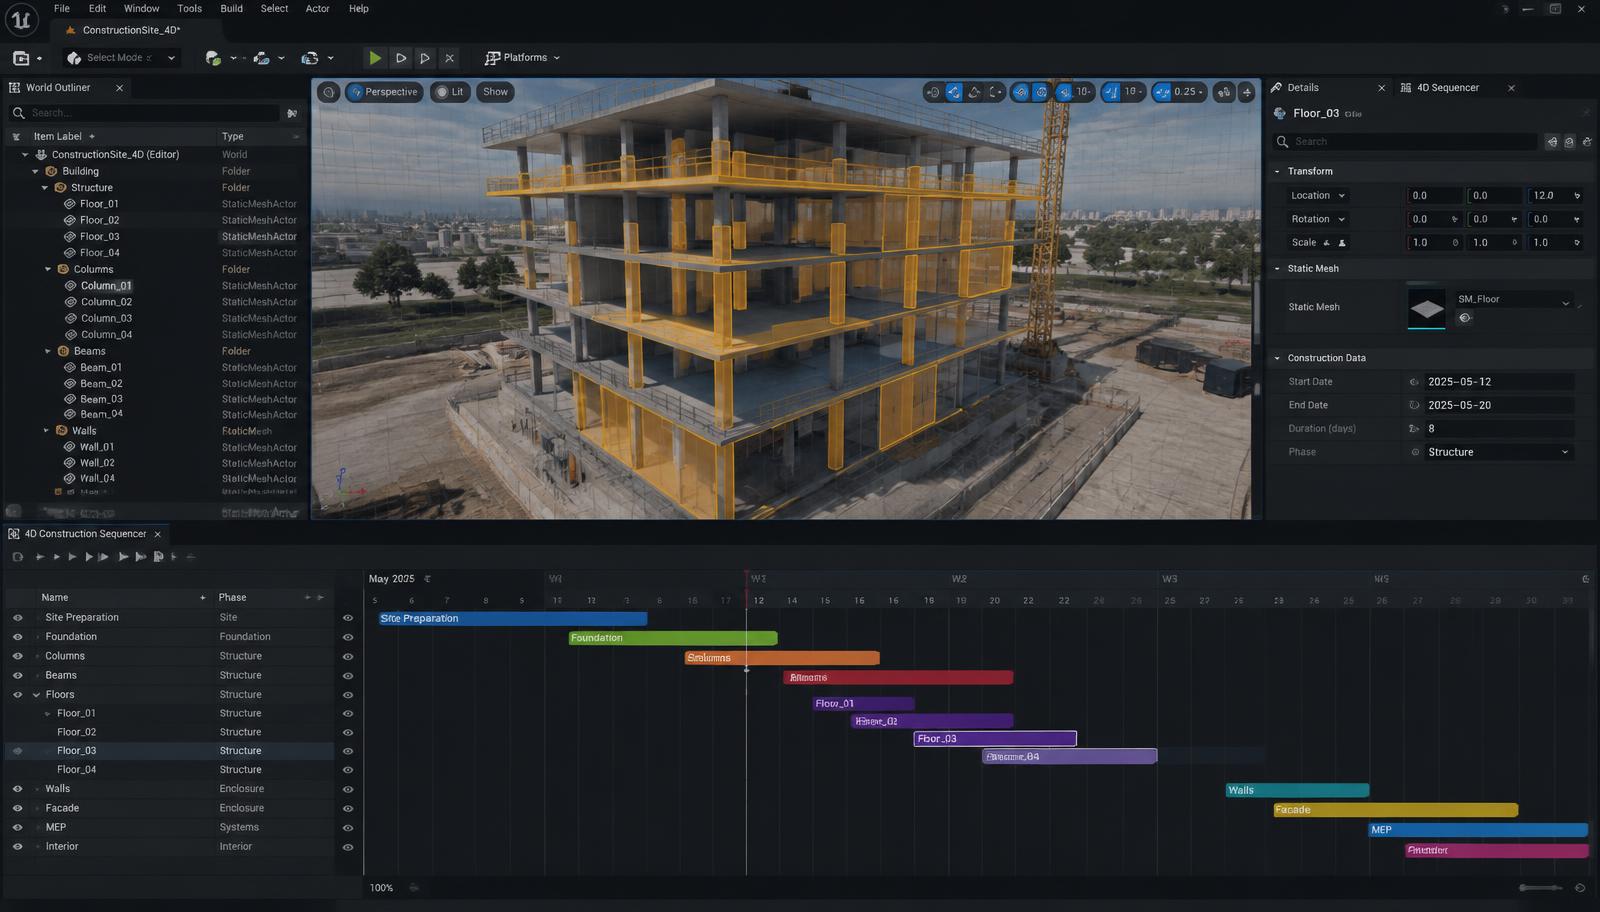The height and width of the screenshot is (912, 1600).
Task: Select the Floor_03 bar on the timeline
Action: point(995,739)
